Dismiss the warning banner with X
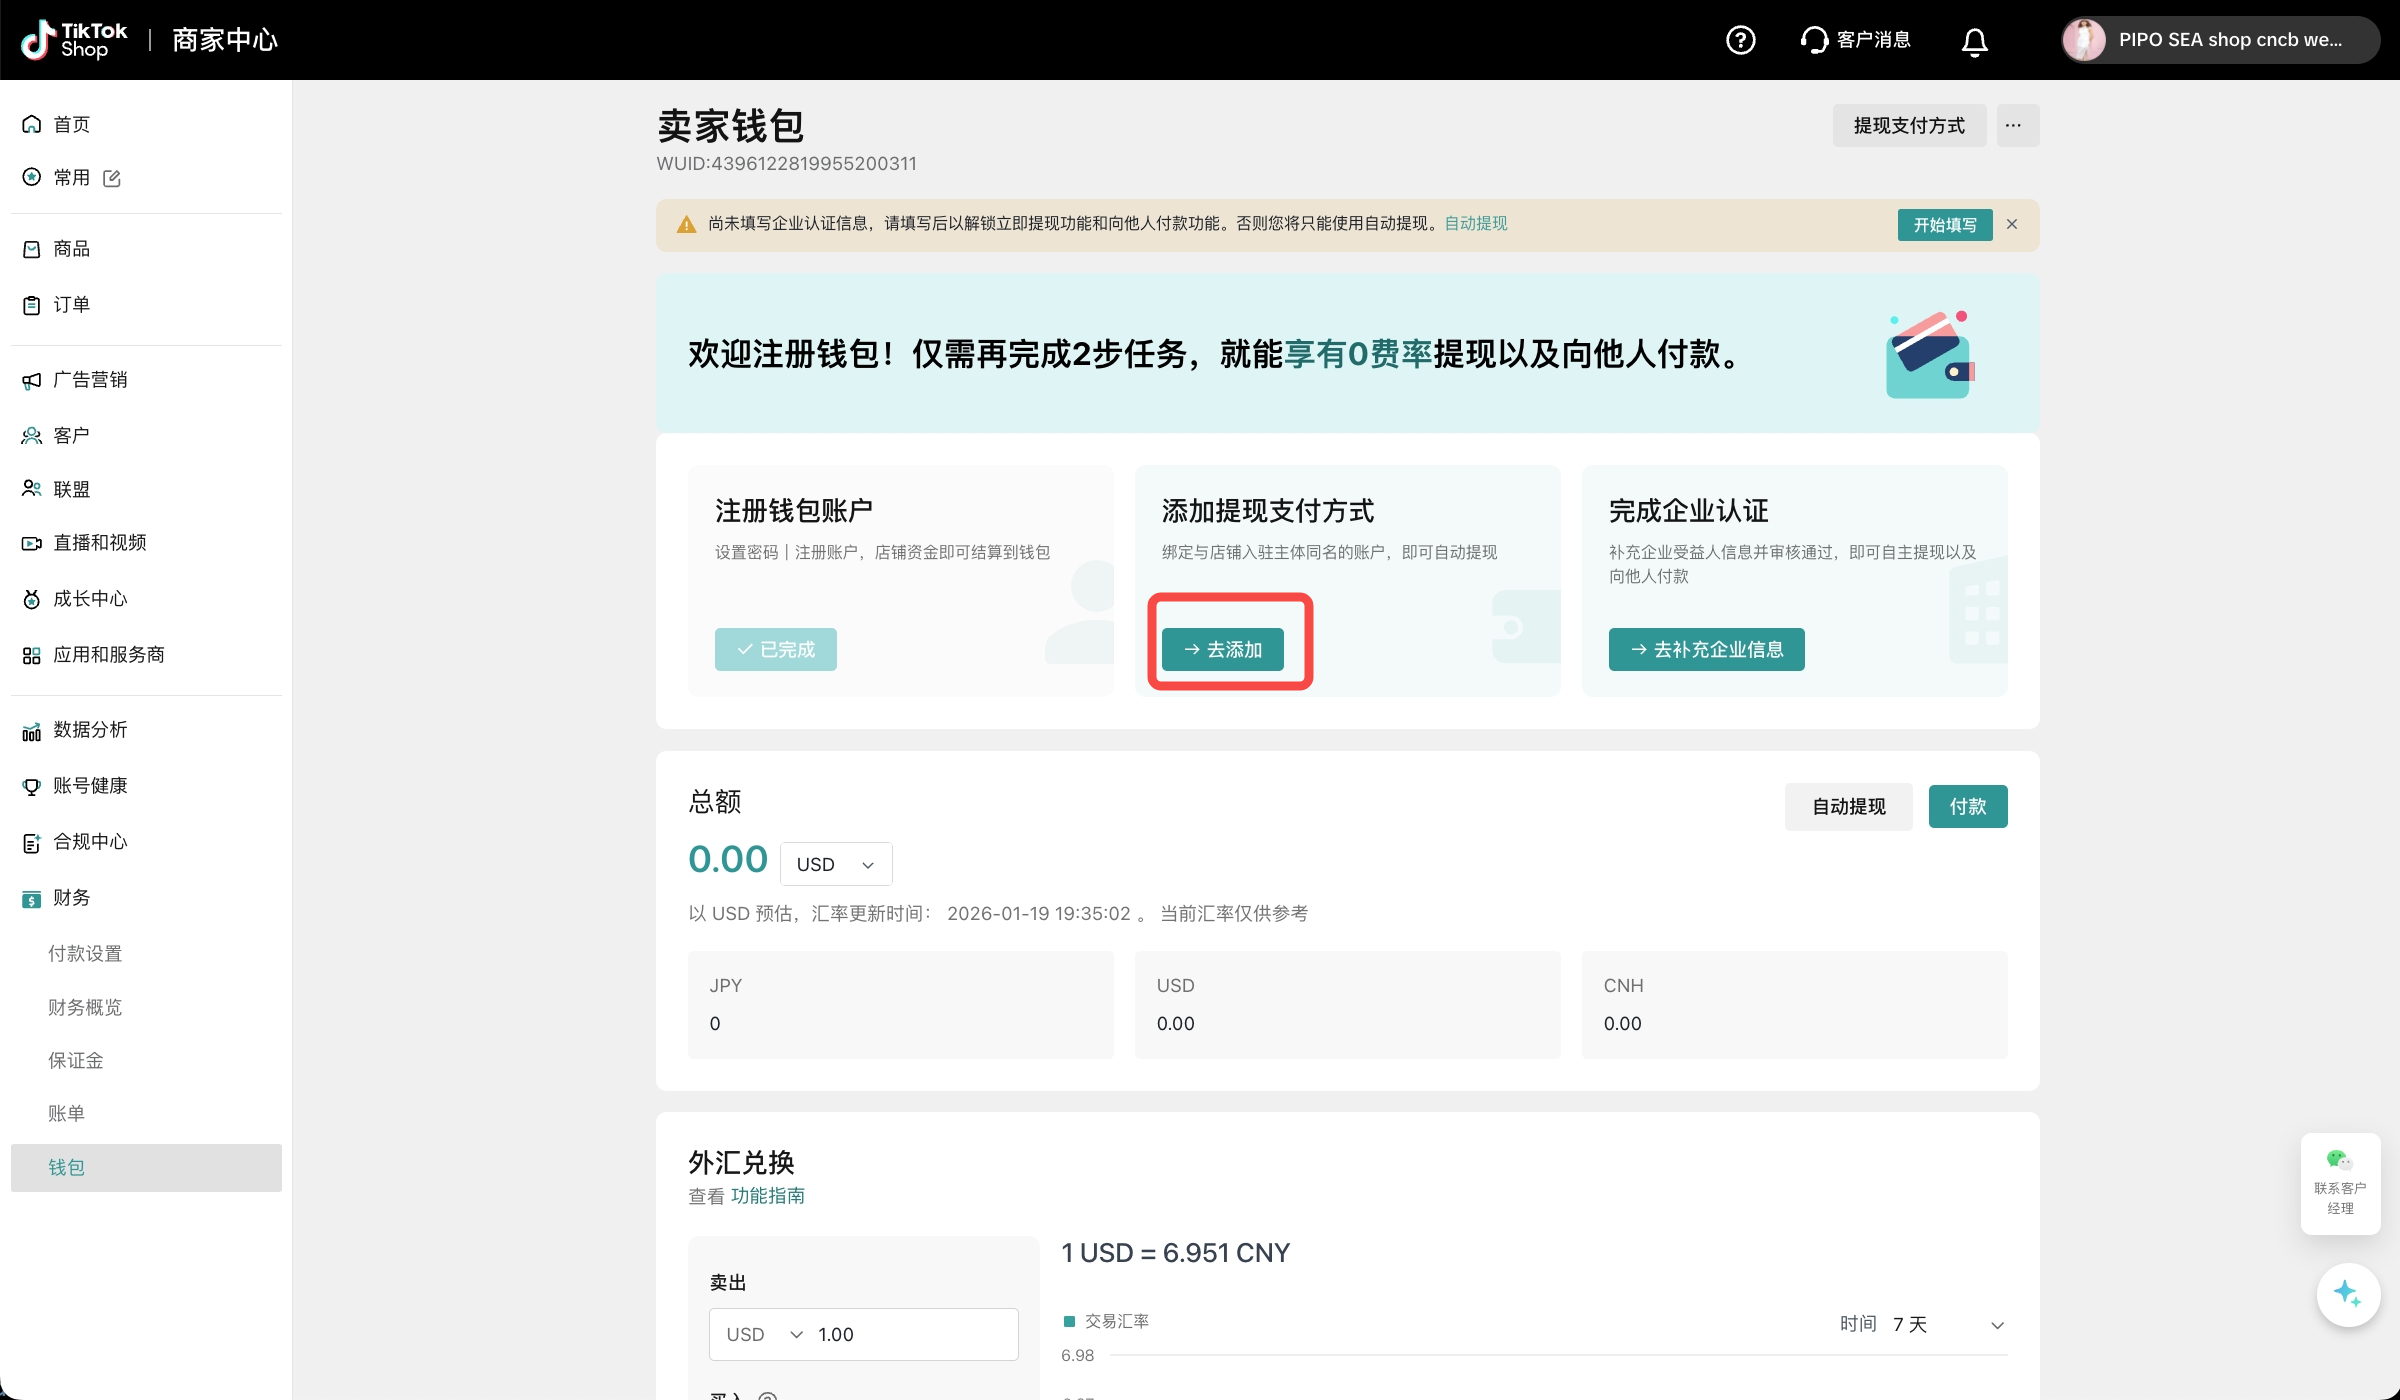This screenshot has width=2400, height=1400. (2012, 224)
